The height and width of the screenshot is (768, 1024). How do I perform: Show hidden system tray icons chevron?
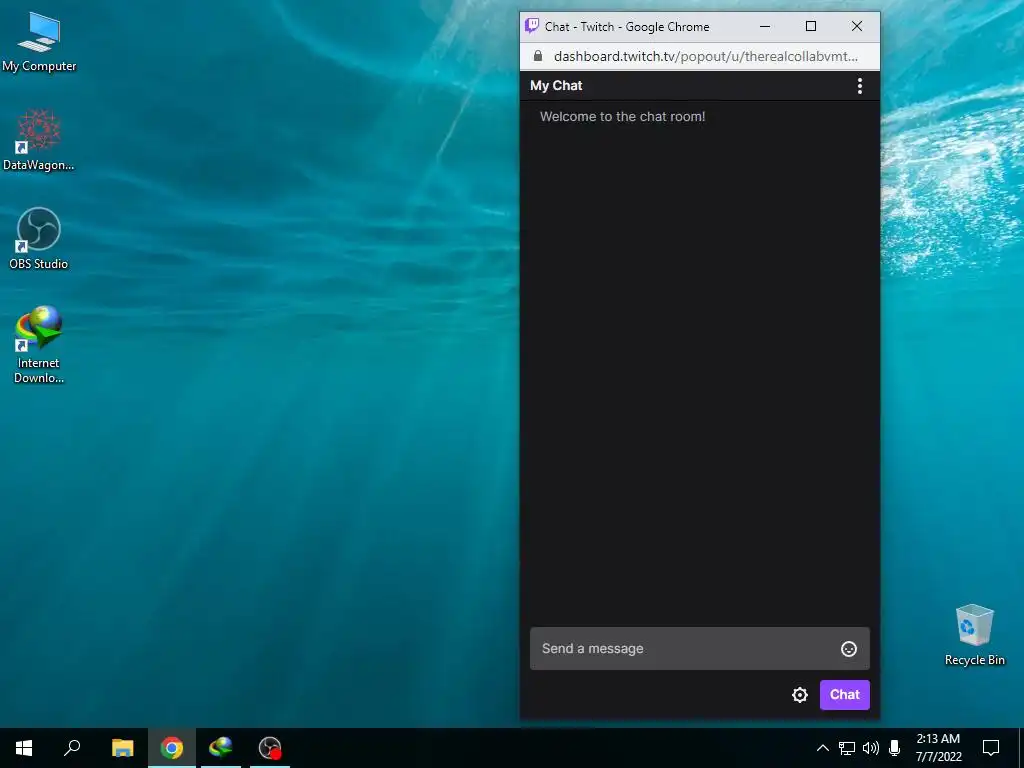click(823, 748)
